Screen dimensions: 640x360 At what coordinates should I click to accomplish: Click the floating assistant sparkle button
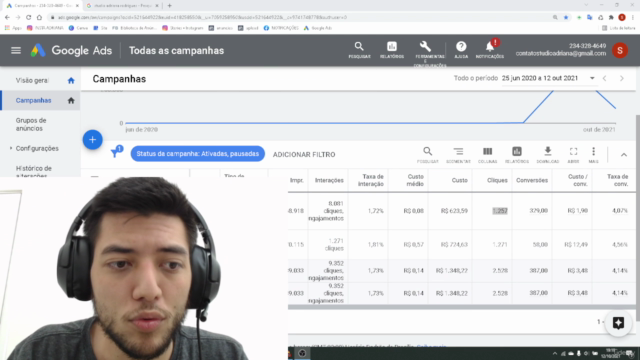pyautogui.click(x=618, y=323)
